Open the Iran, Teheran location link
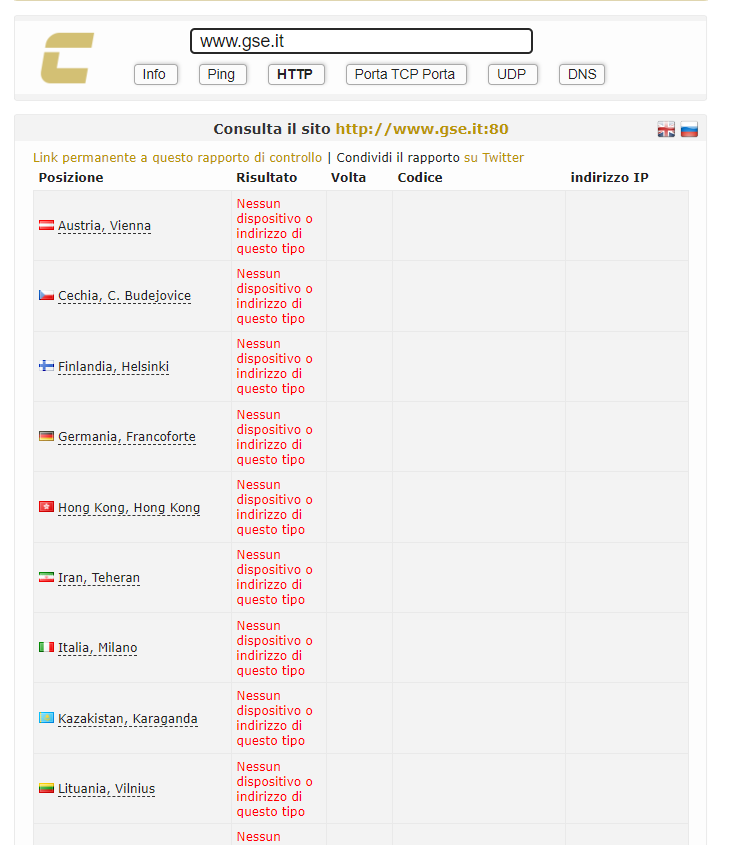The width and height of the screenshot is (748, 845). pyautogui.click(x=98, y=578)
